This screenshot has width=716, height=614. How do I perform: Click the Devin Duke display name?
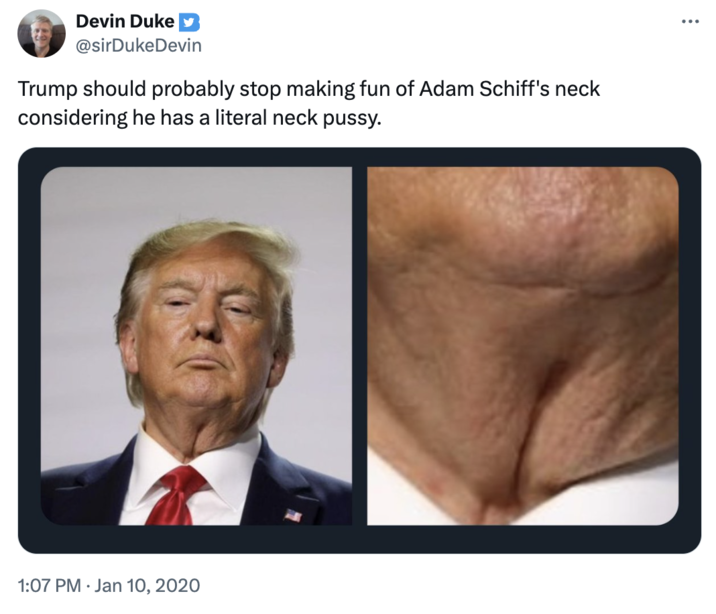[125, 21]
